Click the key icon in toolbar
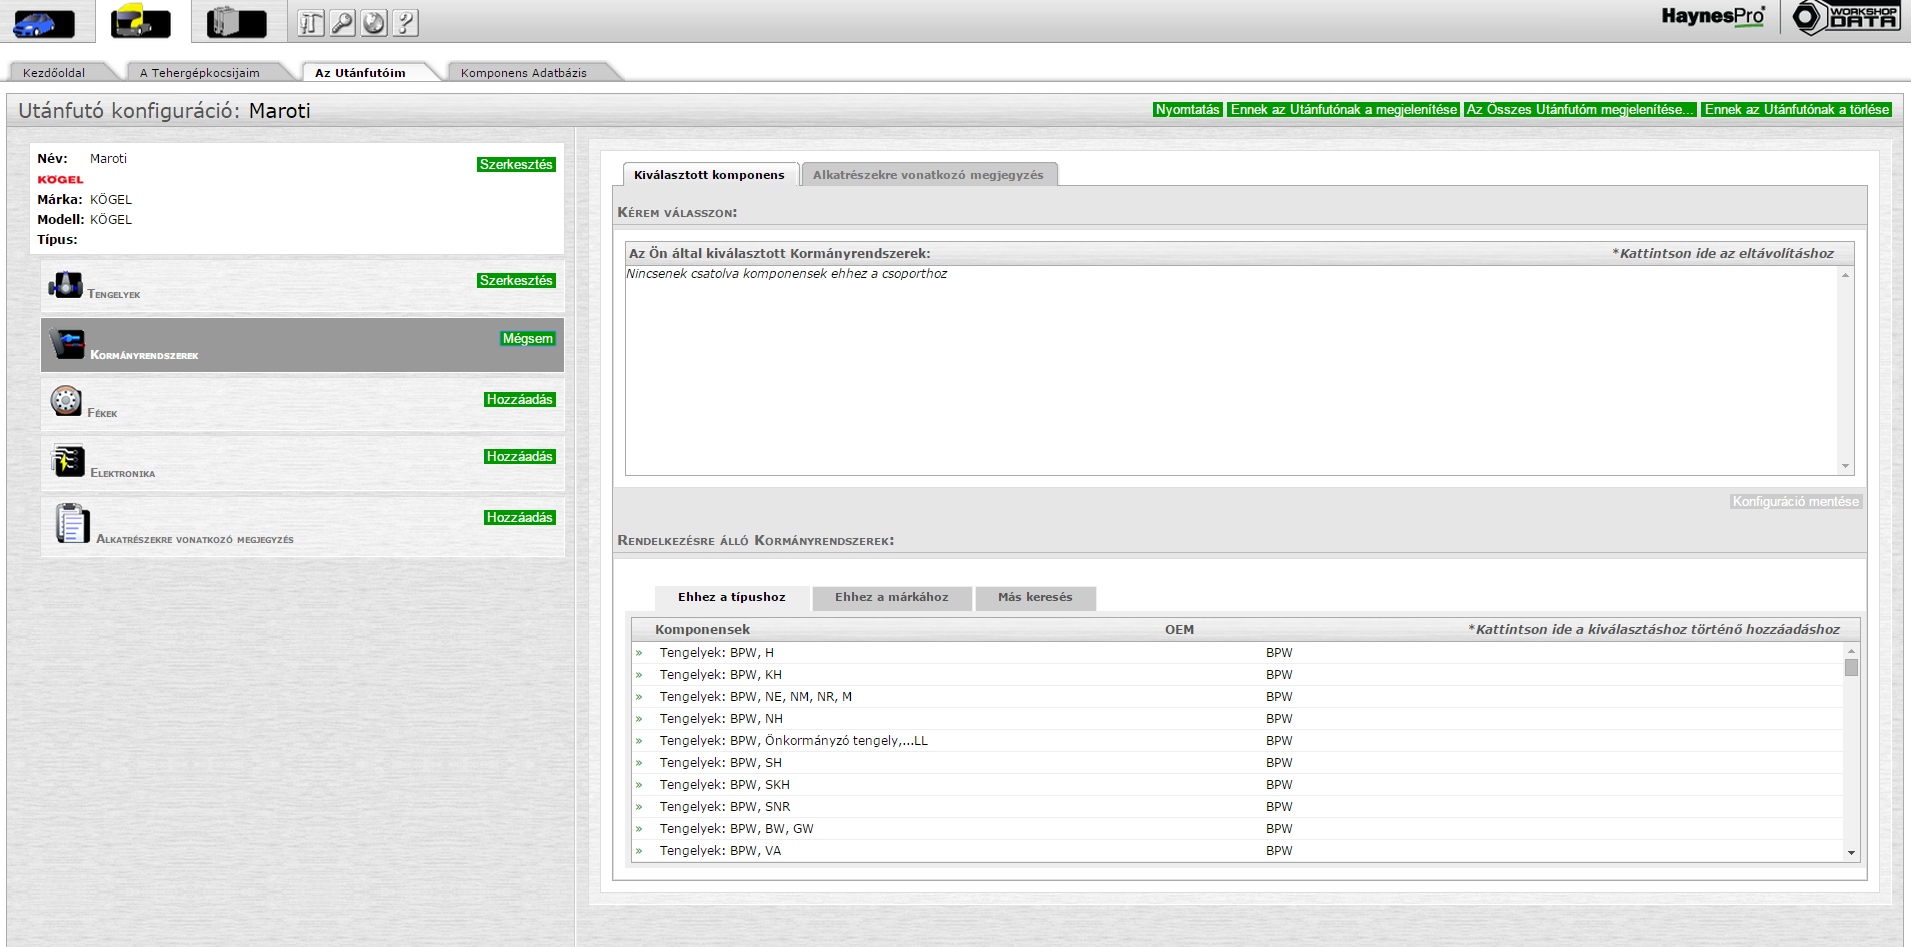 pyautogui.click(x=342, y=23)
